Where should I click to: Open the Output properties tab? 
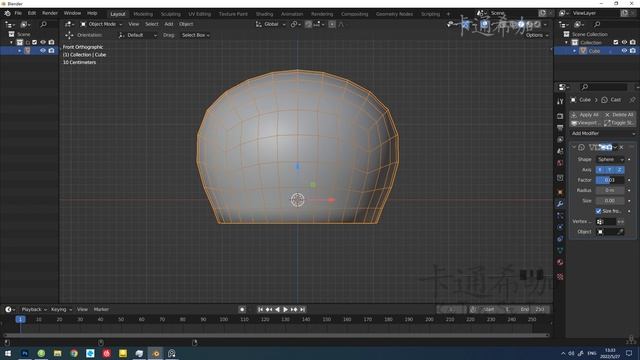pyautogui.click(x=560, y=128)
